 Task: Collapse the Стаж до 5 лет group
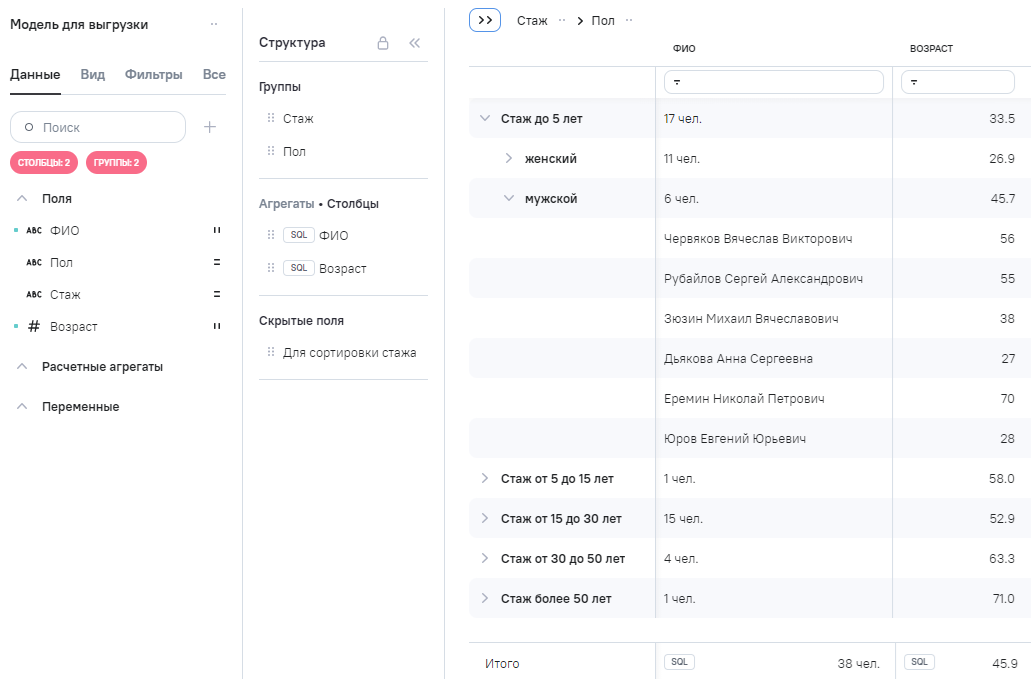(485, 118)
